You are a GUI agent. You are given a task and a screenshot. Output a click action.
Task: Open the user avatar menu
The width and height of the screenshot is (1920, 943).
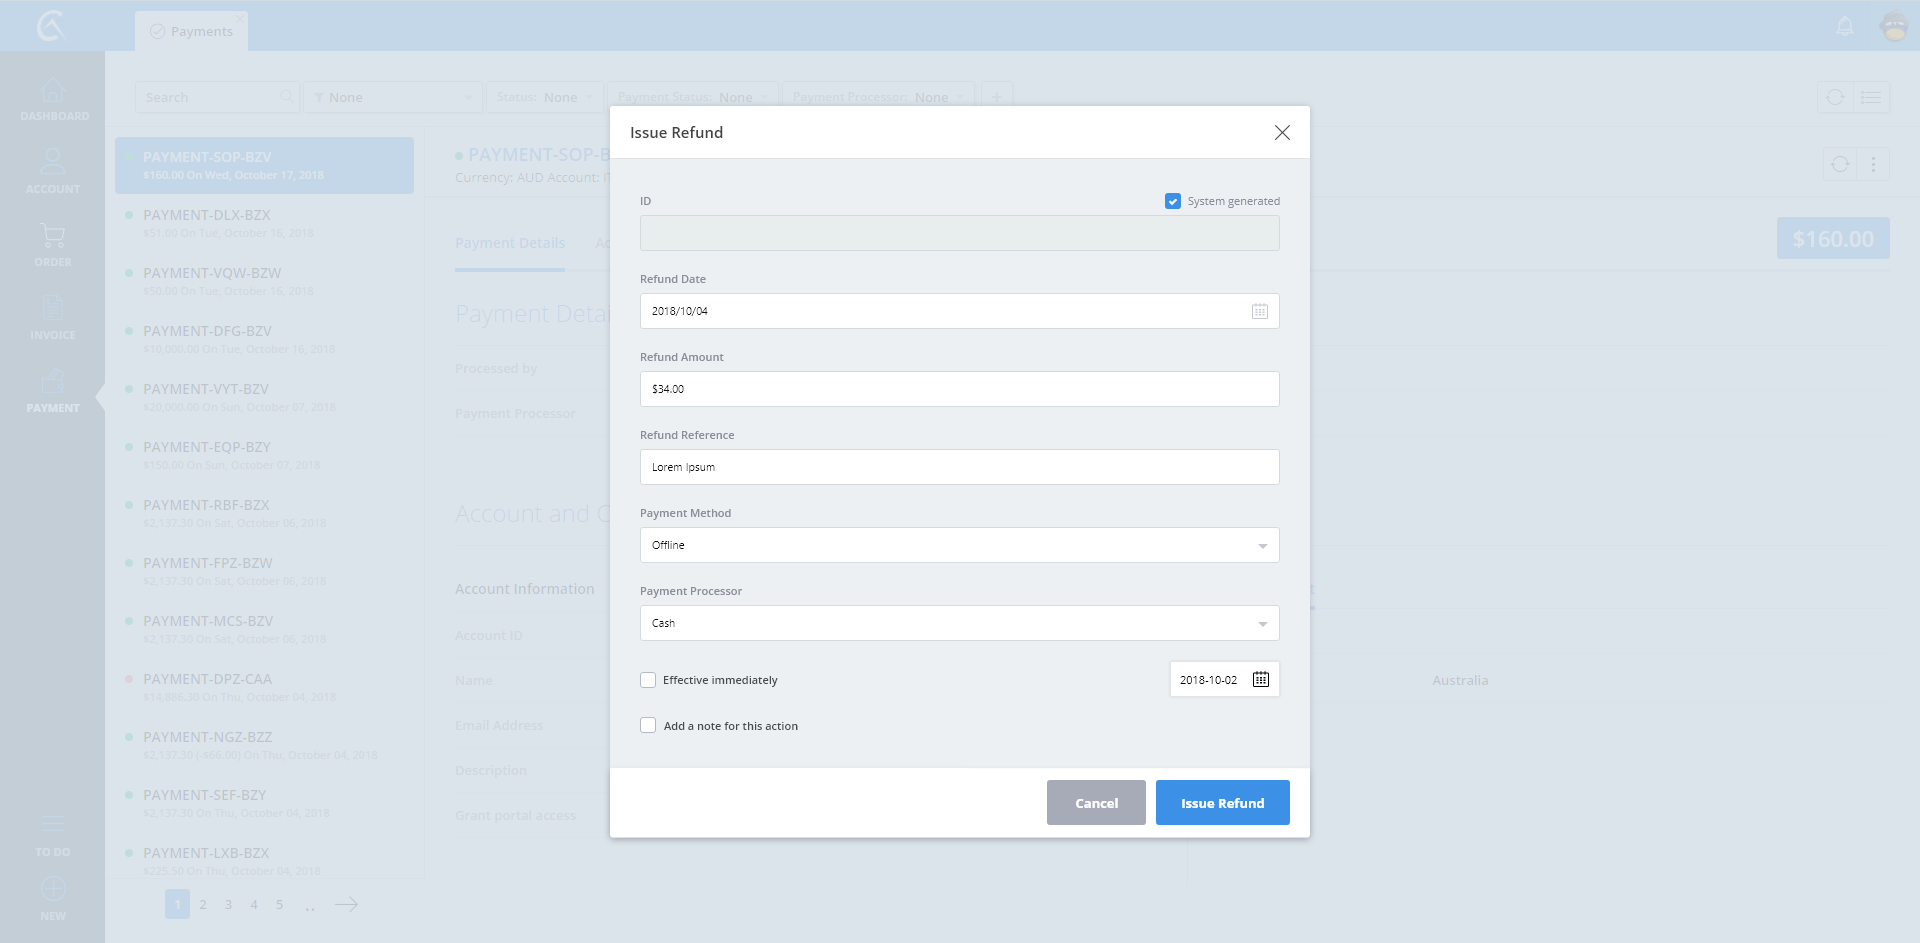1894,27
